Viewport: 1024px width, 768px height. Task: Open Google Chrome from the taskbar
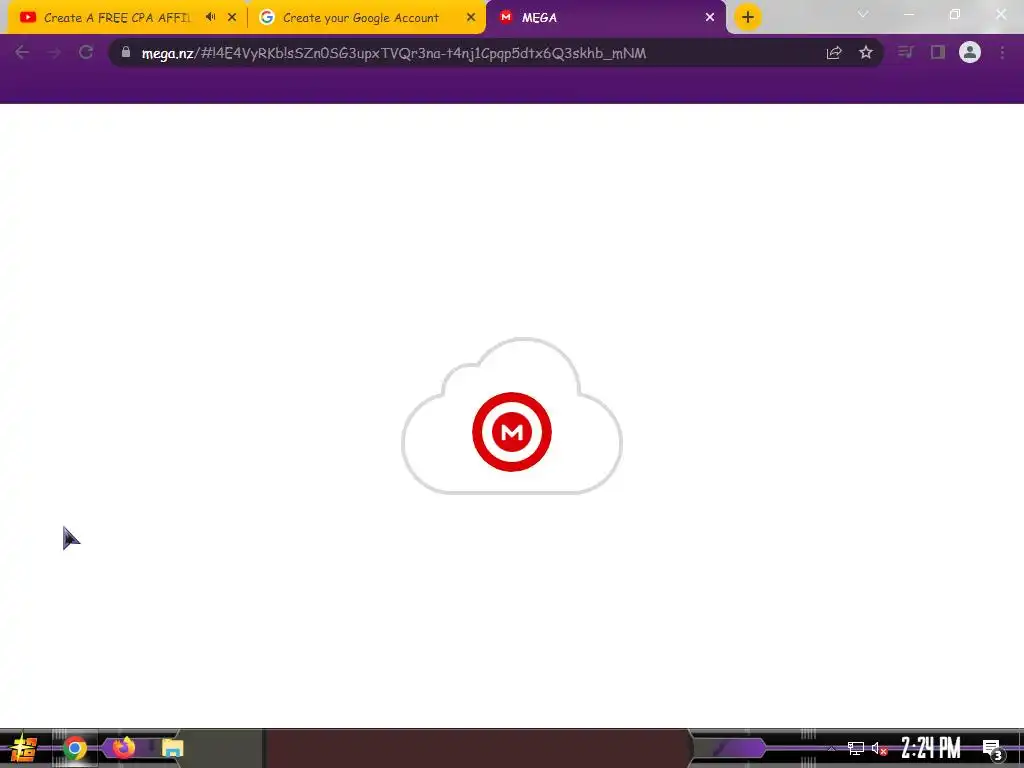point(75,748)
